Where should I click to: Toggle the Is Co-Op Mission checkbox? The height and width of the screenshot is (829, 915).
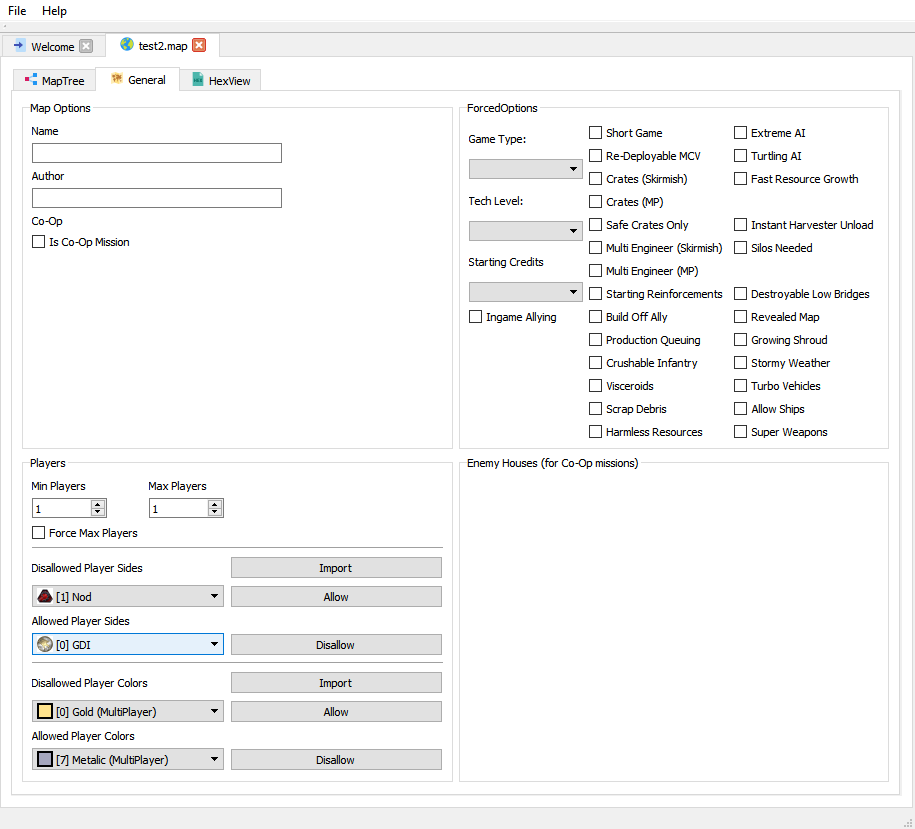39,242
